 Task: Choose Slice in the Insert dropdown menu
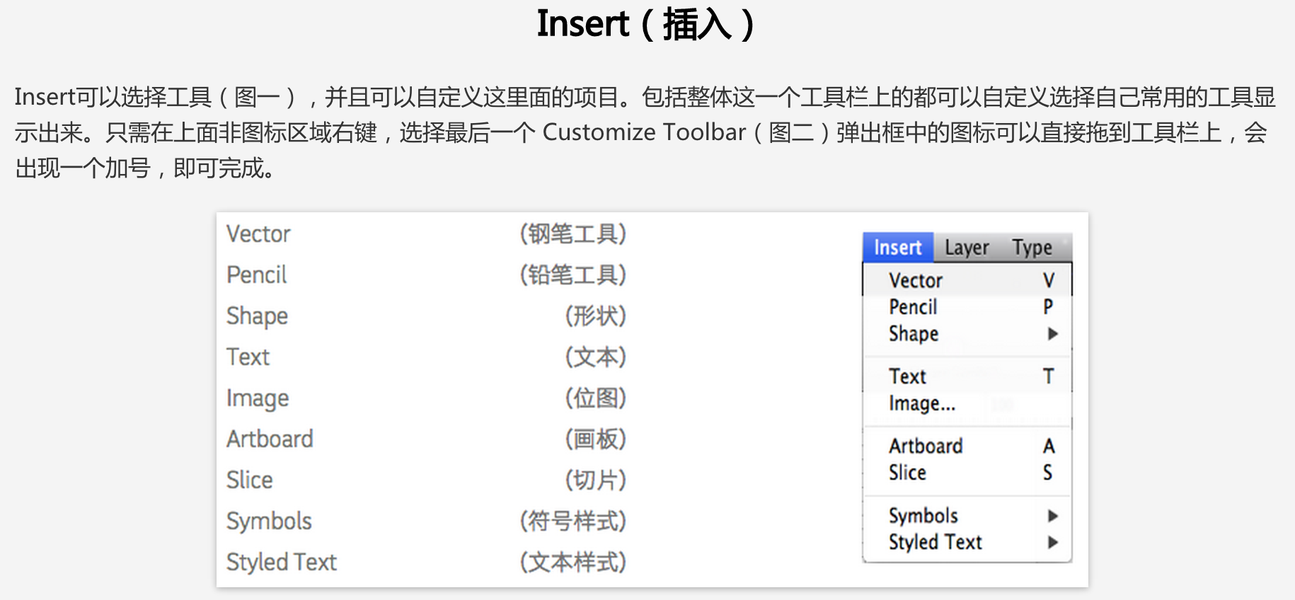click(x=907, y=473)
